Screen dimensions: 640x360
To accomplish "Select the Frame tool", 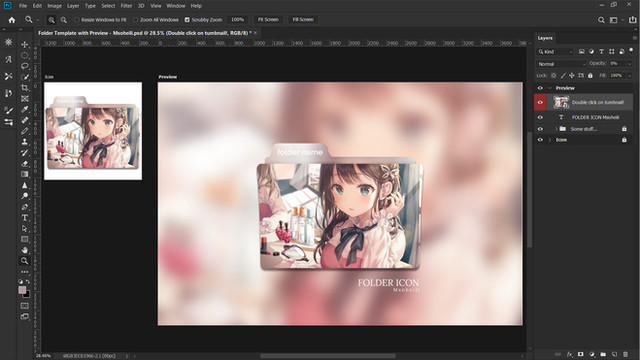I will (24, 98).
